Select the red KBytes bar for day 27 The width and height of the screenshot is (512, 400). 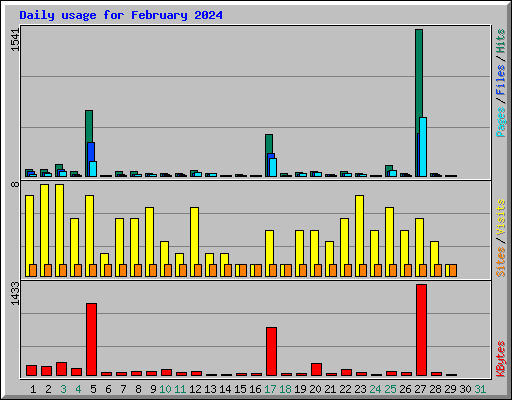(x=421, y=330)
